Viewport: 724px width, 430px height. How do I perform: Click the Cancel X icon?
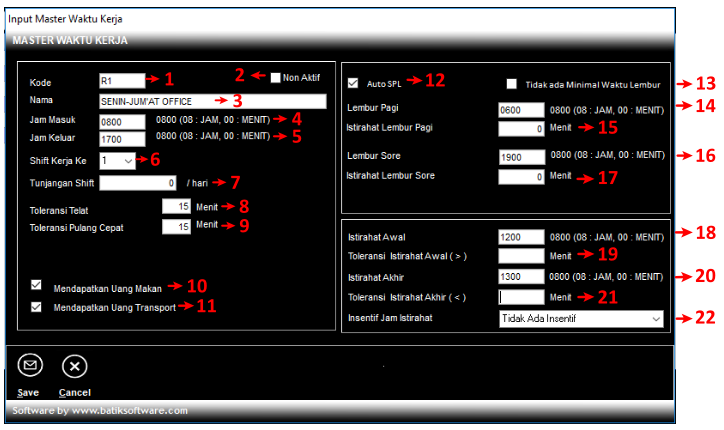(75, 366)
